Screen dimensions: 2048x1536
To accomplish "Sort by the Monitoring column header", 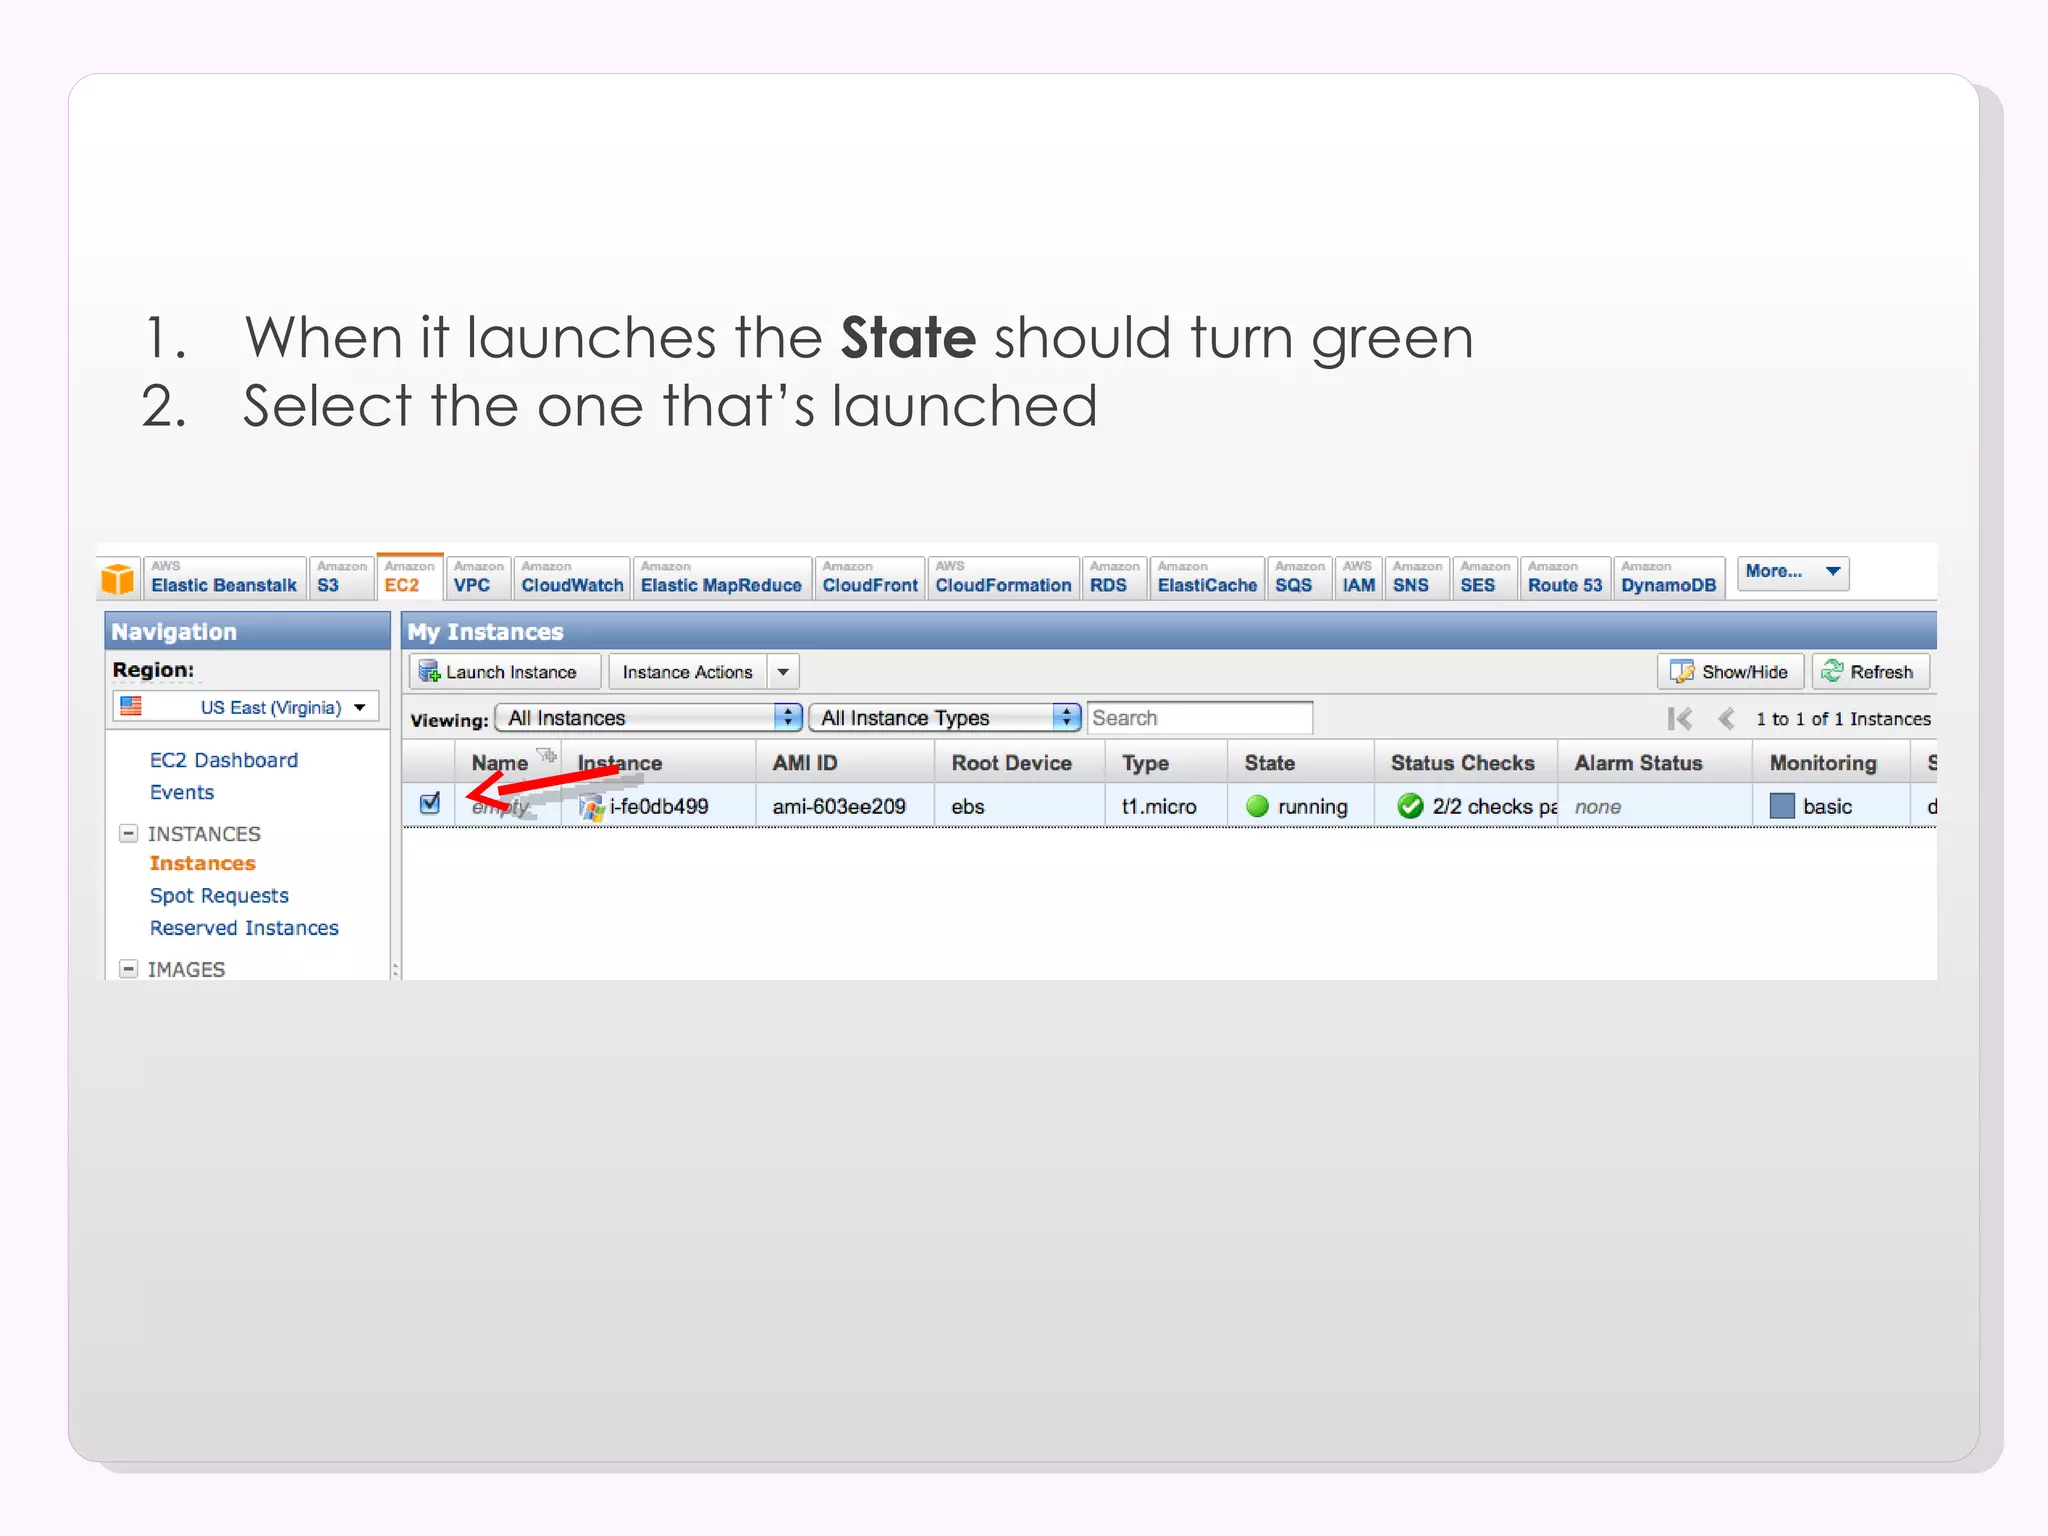I will coord(1831,762).
